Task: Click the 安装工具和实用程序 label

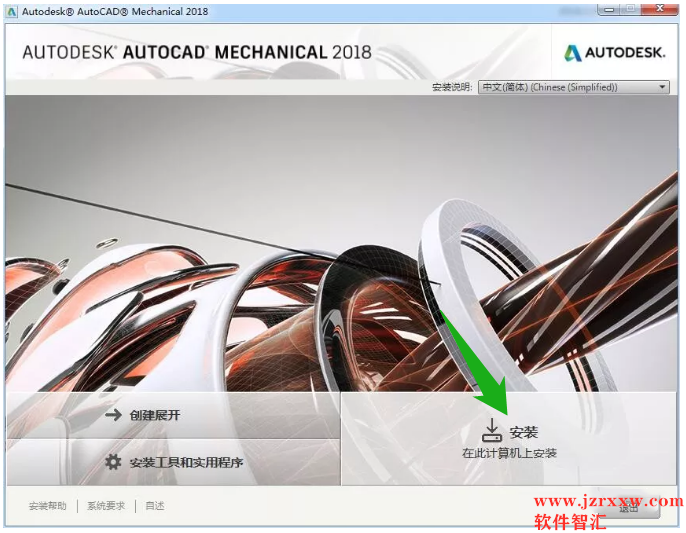Action: coord(186,462)
